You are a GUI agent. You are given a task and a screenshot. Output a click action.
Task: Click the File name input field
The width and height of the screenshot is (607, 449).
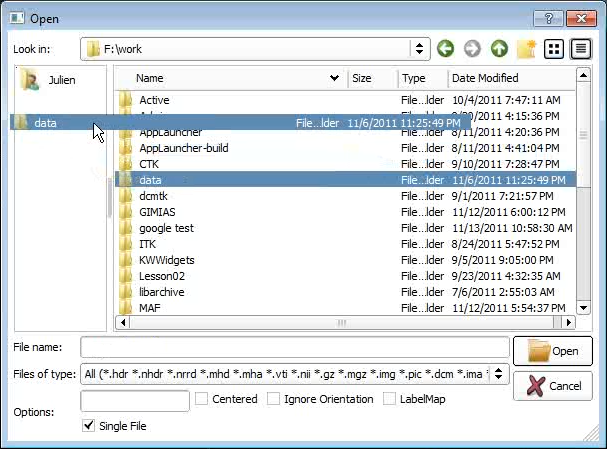click(294, 347)
